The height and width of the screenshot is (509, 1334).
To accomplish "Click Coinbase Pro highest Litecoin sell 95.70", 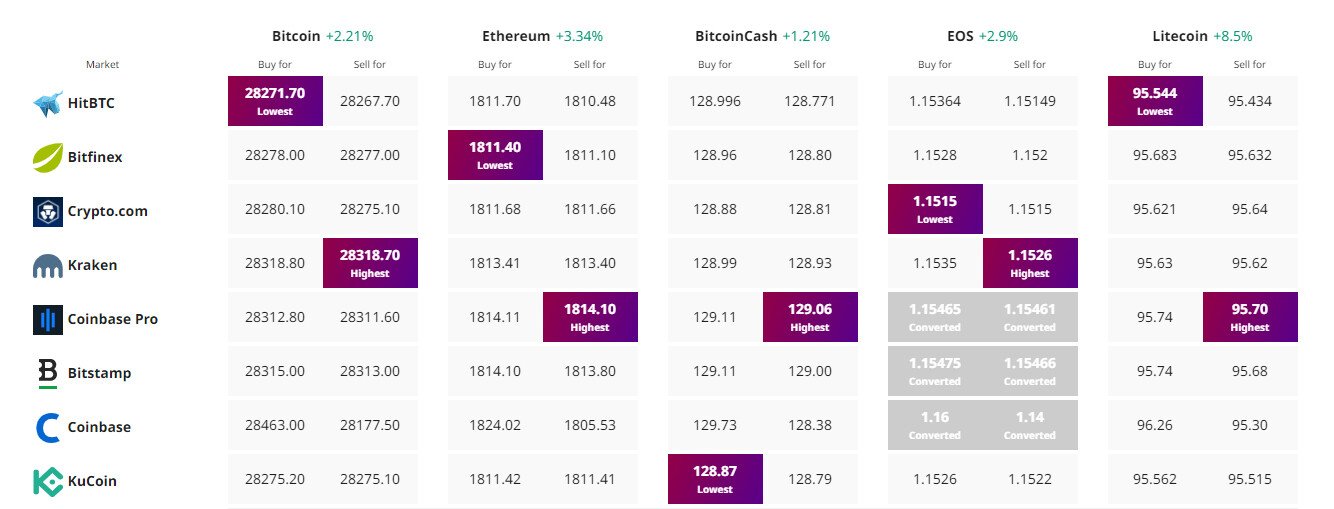I will 1250,317.
